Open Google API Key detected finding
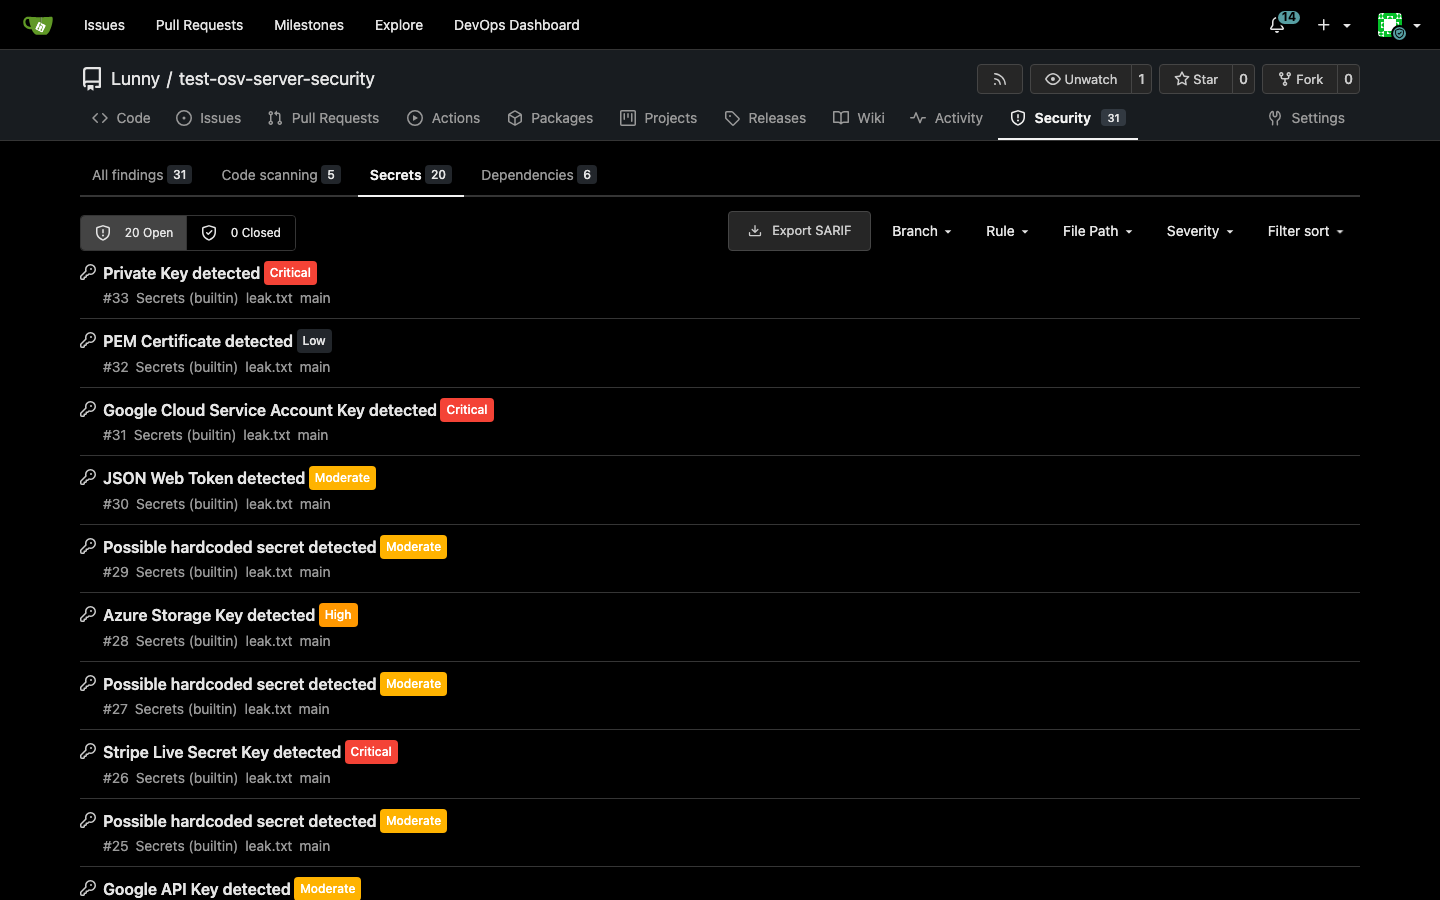Screen dimensions: 1440x900 pyautogui.click(x=197, y=889)
